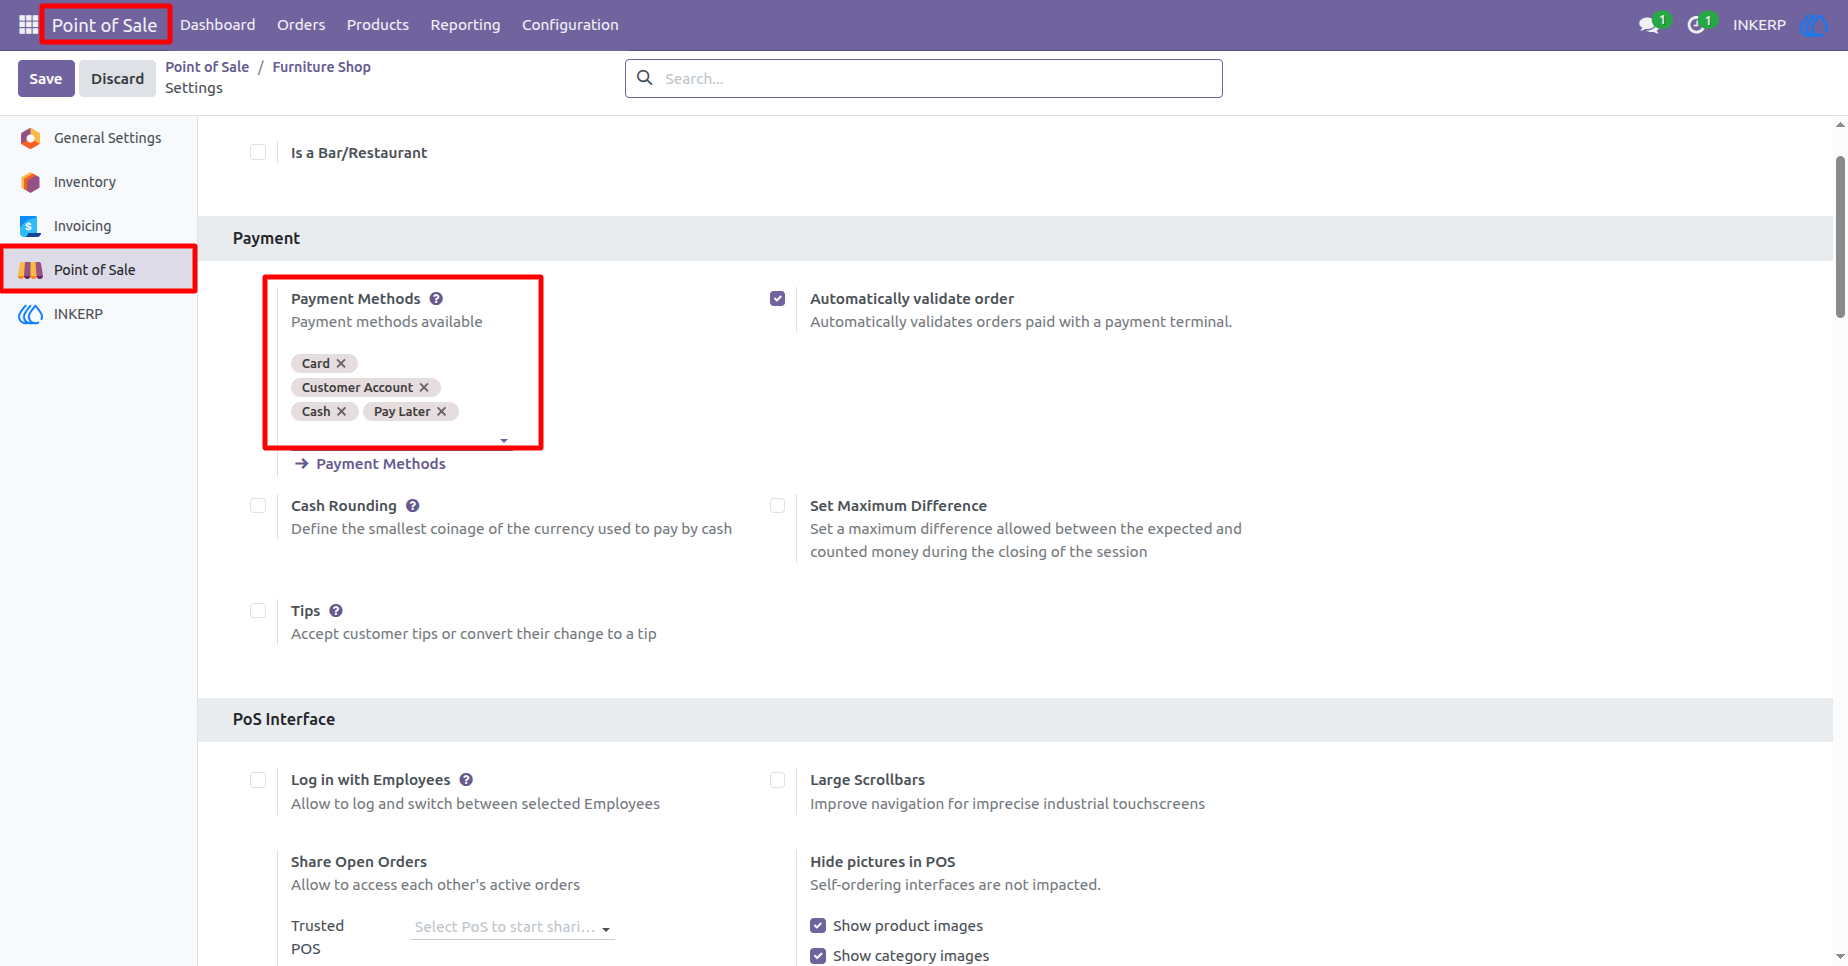
Task: Click the General Settings sidebar icon
Action: coord(31,138)
